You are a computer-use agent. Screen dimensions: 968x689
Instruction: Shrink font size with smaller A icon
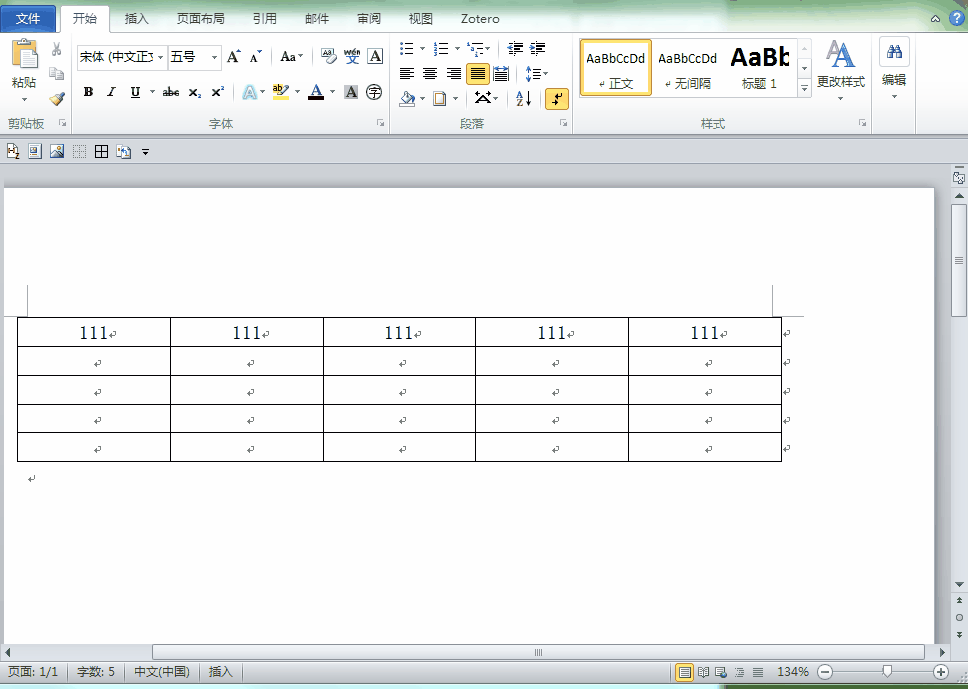256,57
